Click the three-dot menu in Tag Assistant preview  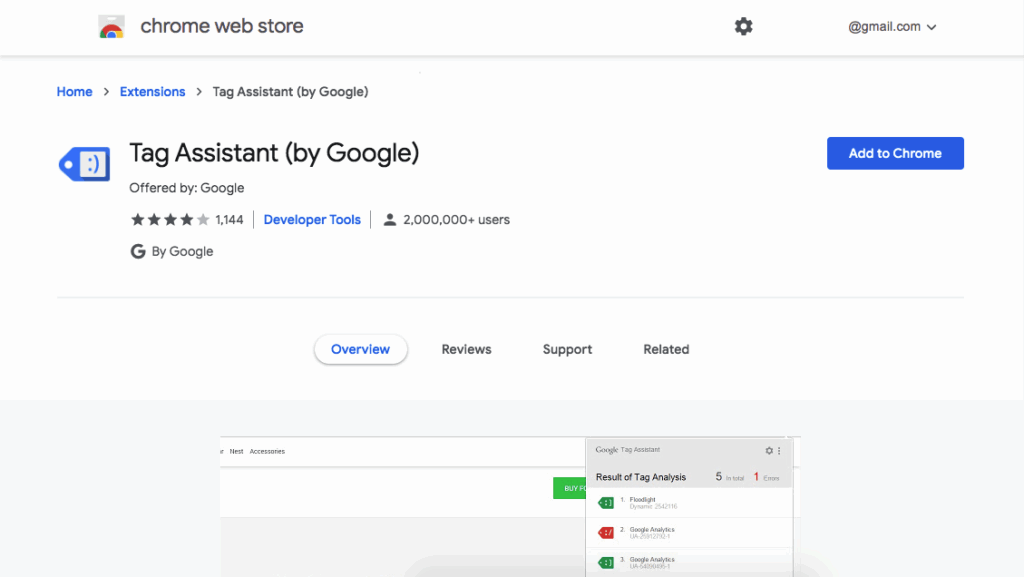click(779, 450)
